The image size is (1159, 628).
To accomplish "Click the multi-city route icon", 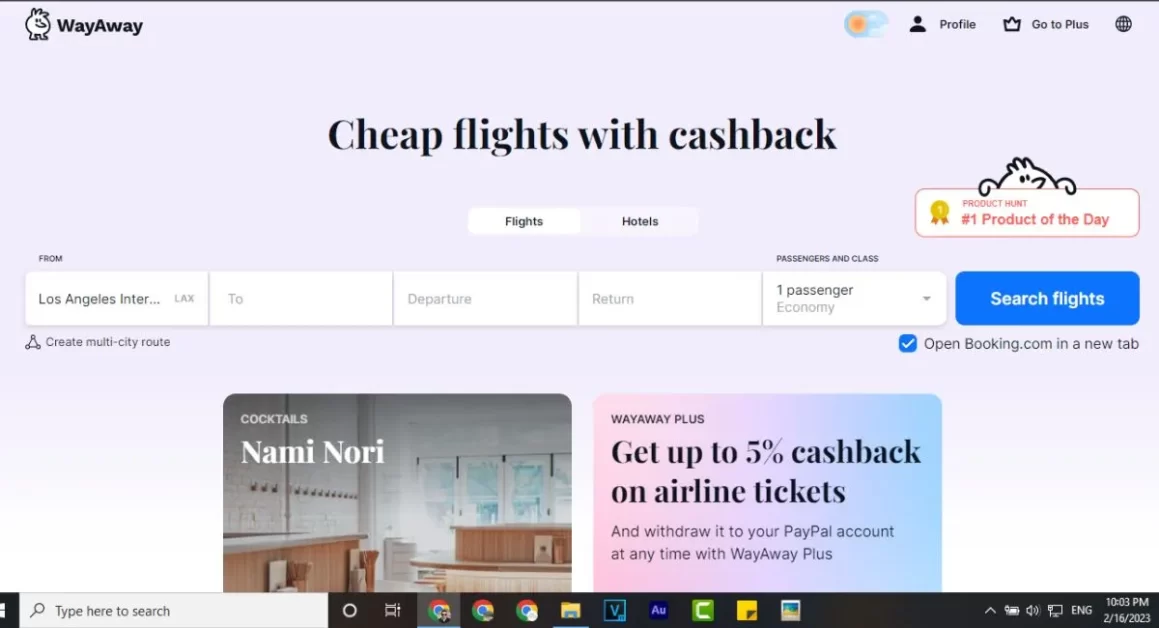I will (33, 341).
